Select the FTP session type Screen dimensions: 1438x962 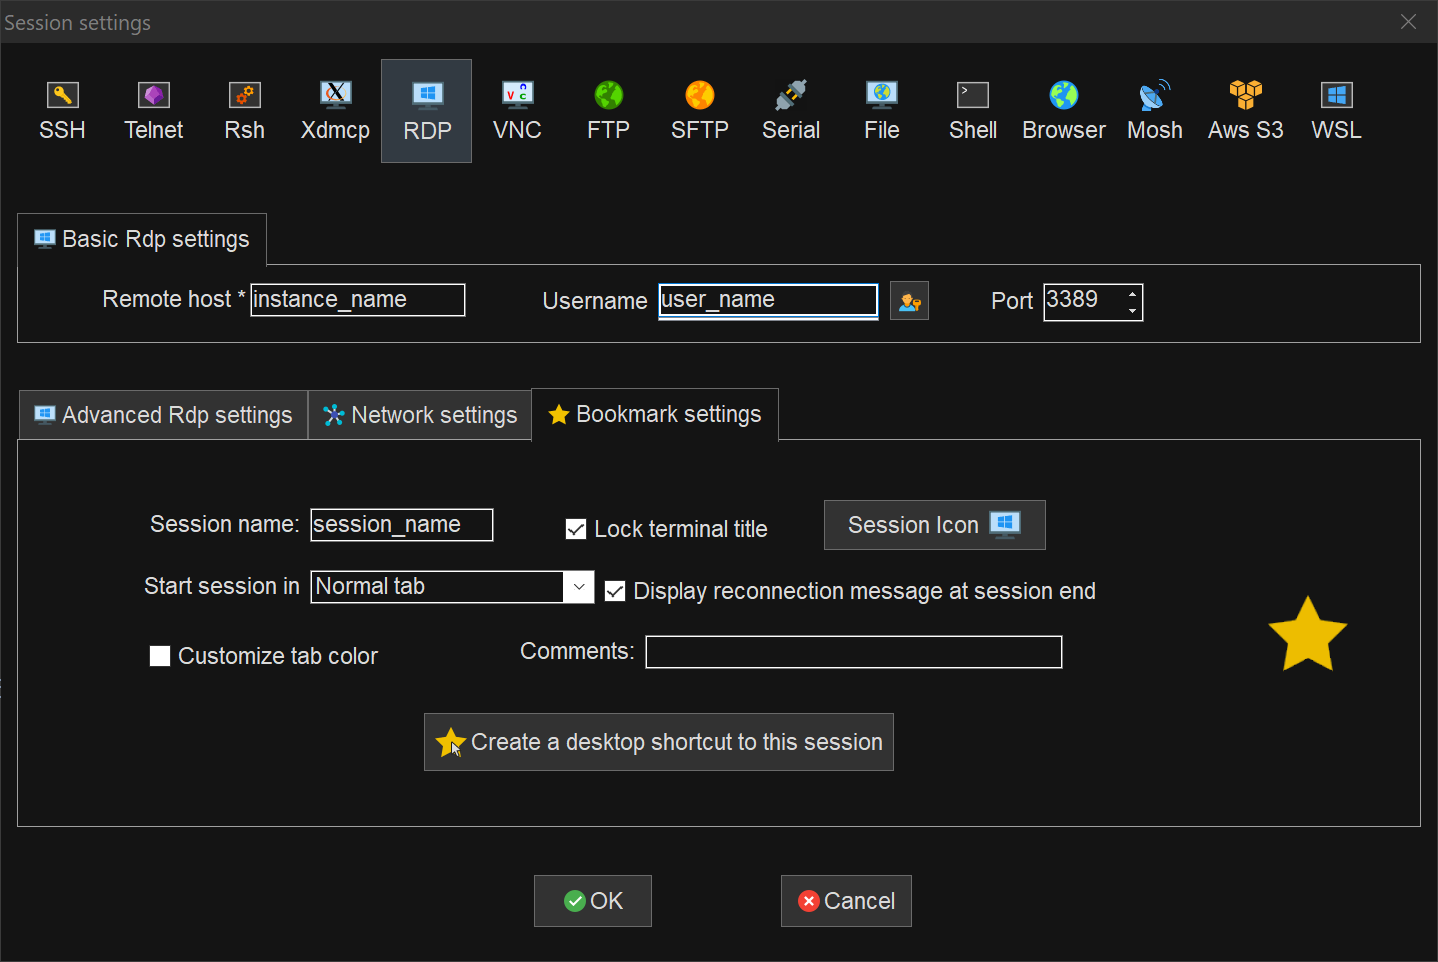coord(608,111)
